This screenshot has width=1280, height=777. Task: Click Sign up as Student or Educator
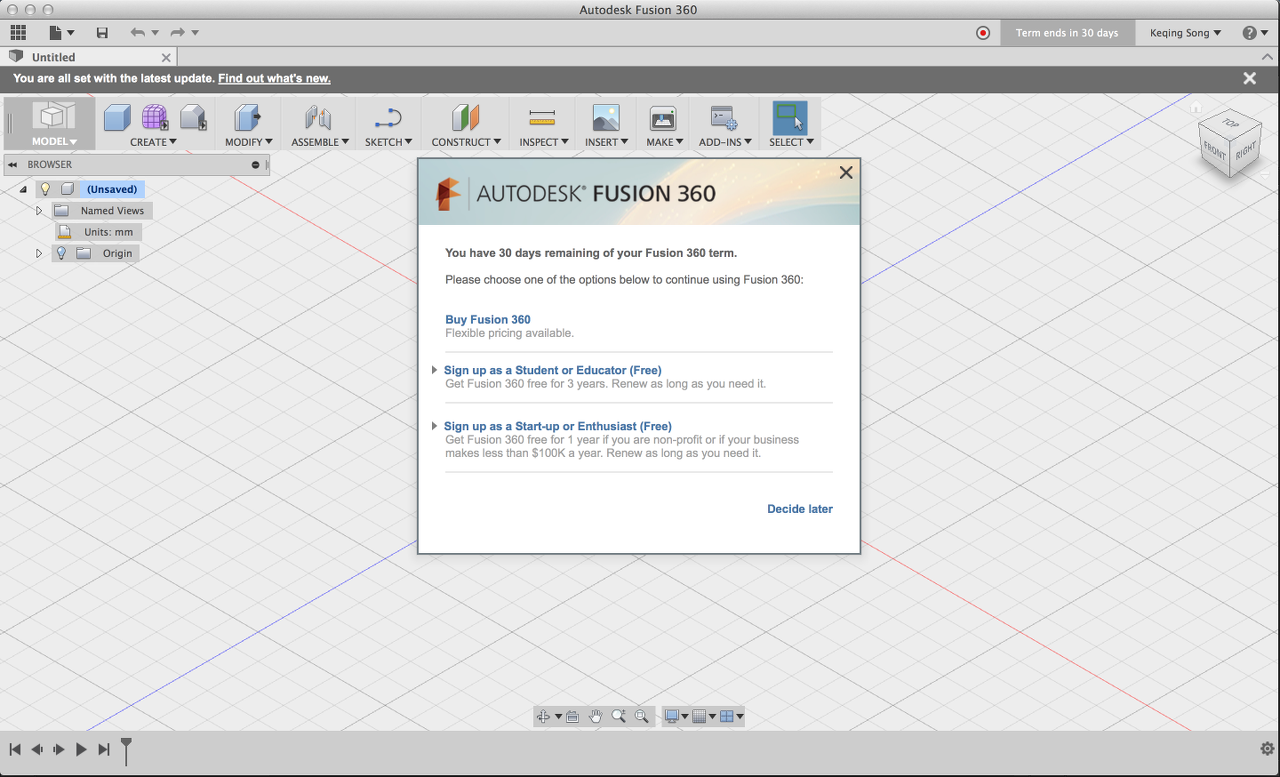[553, 370]
